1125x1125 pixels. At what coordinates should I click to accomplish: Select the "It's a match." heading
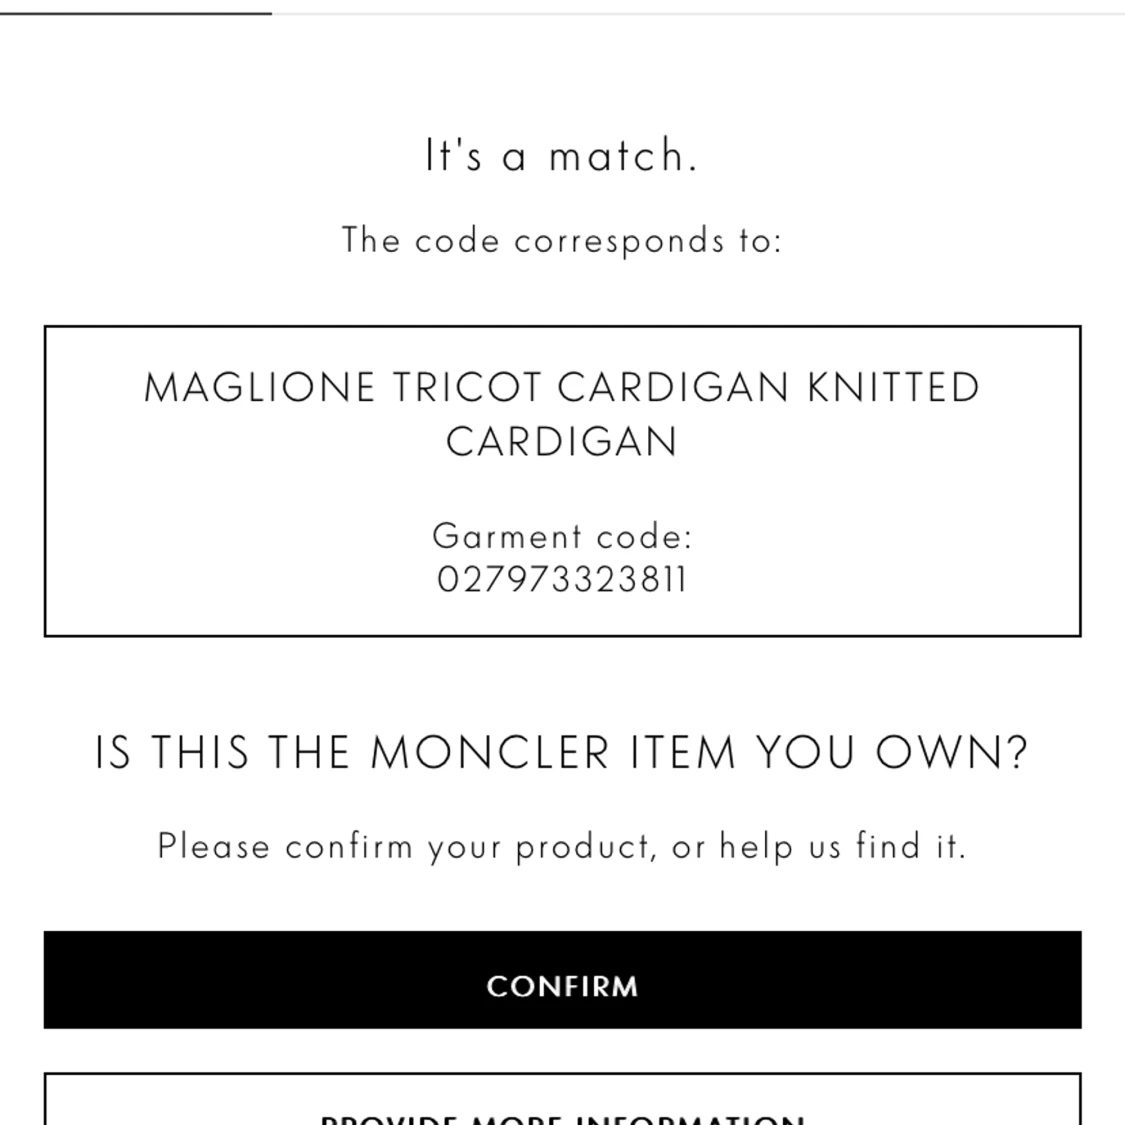pos(562,155)
